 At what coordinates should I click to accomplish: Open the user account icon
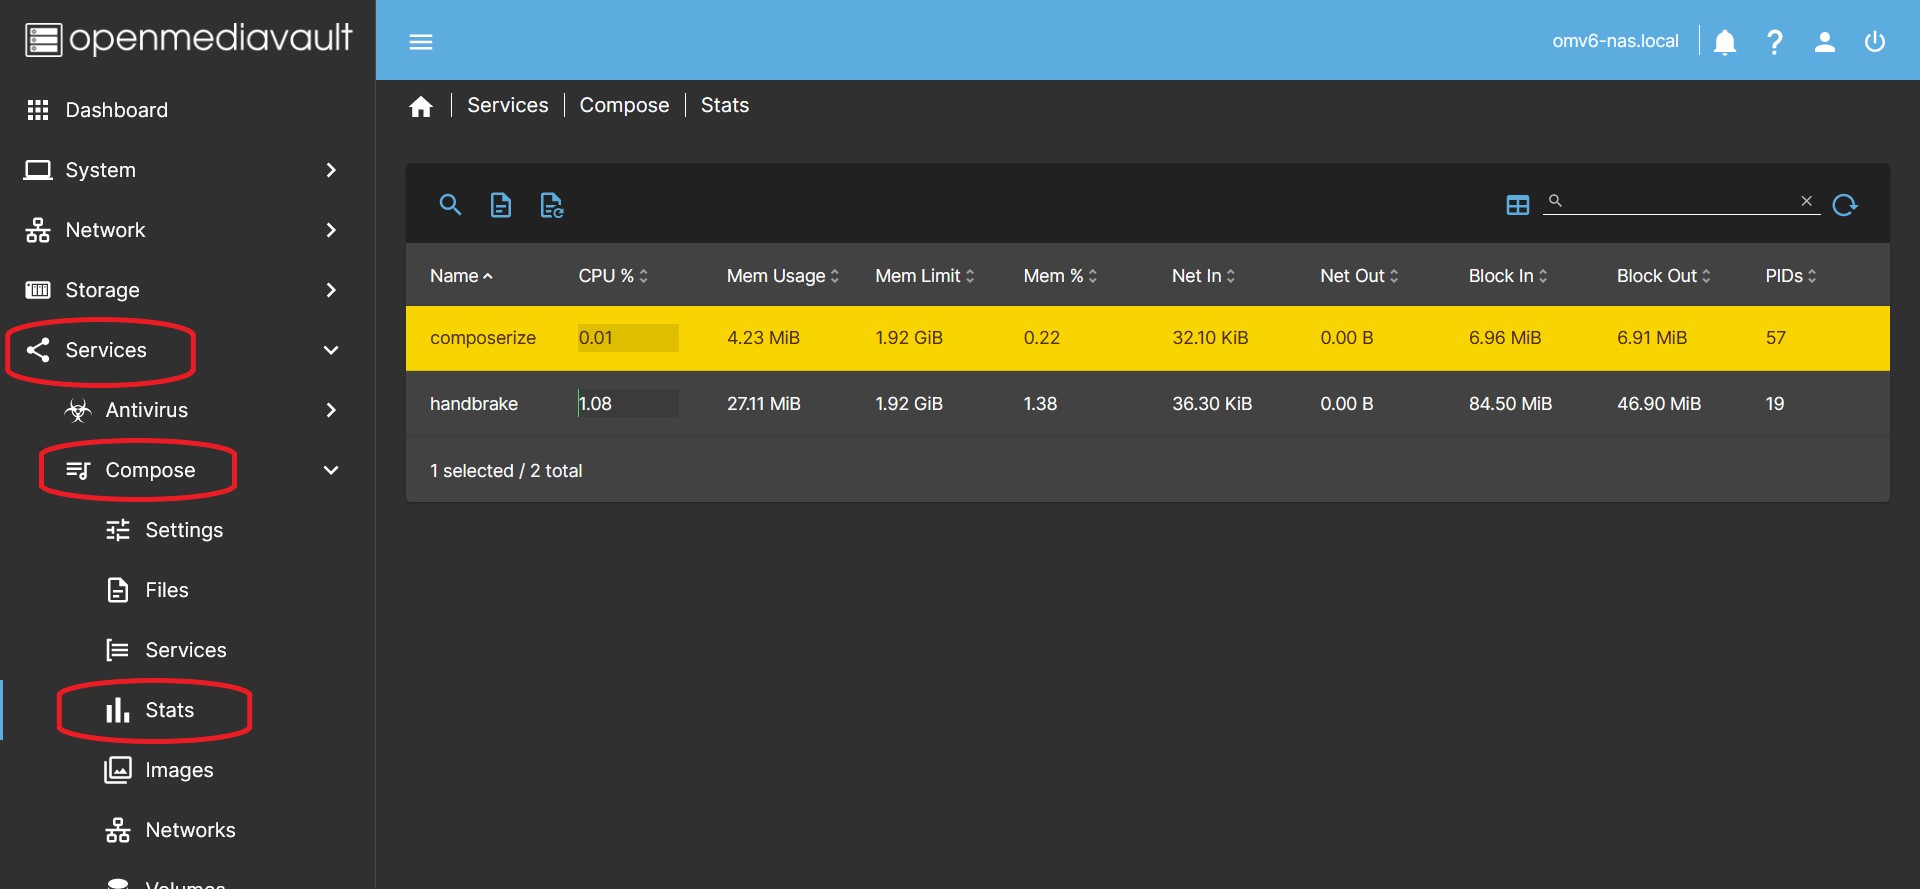tap(1824, 42)
